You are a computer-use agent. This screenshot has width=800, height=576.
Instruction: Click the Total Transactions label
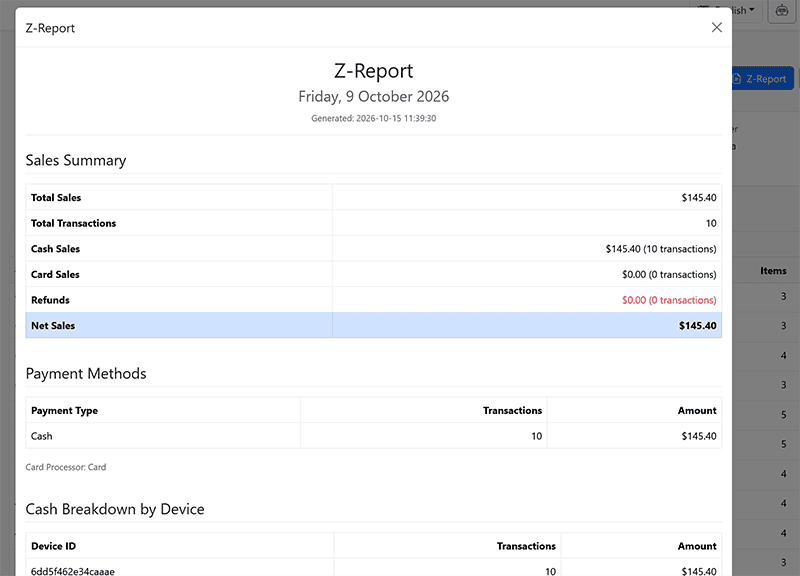pyautogui.click(x=73, y=223)
